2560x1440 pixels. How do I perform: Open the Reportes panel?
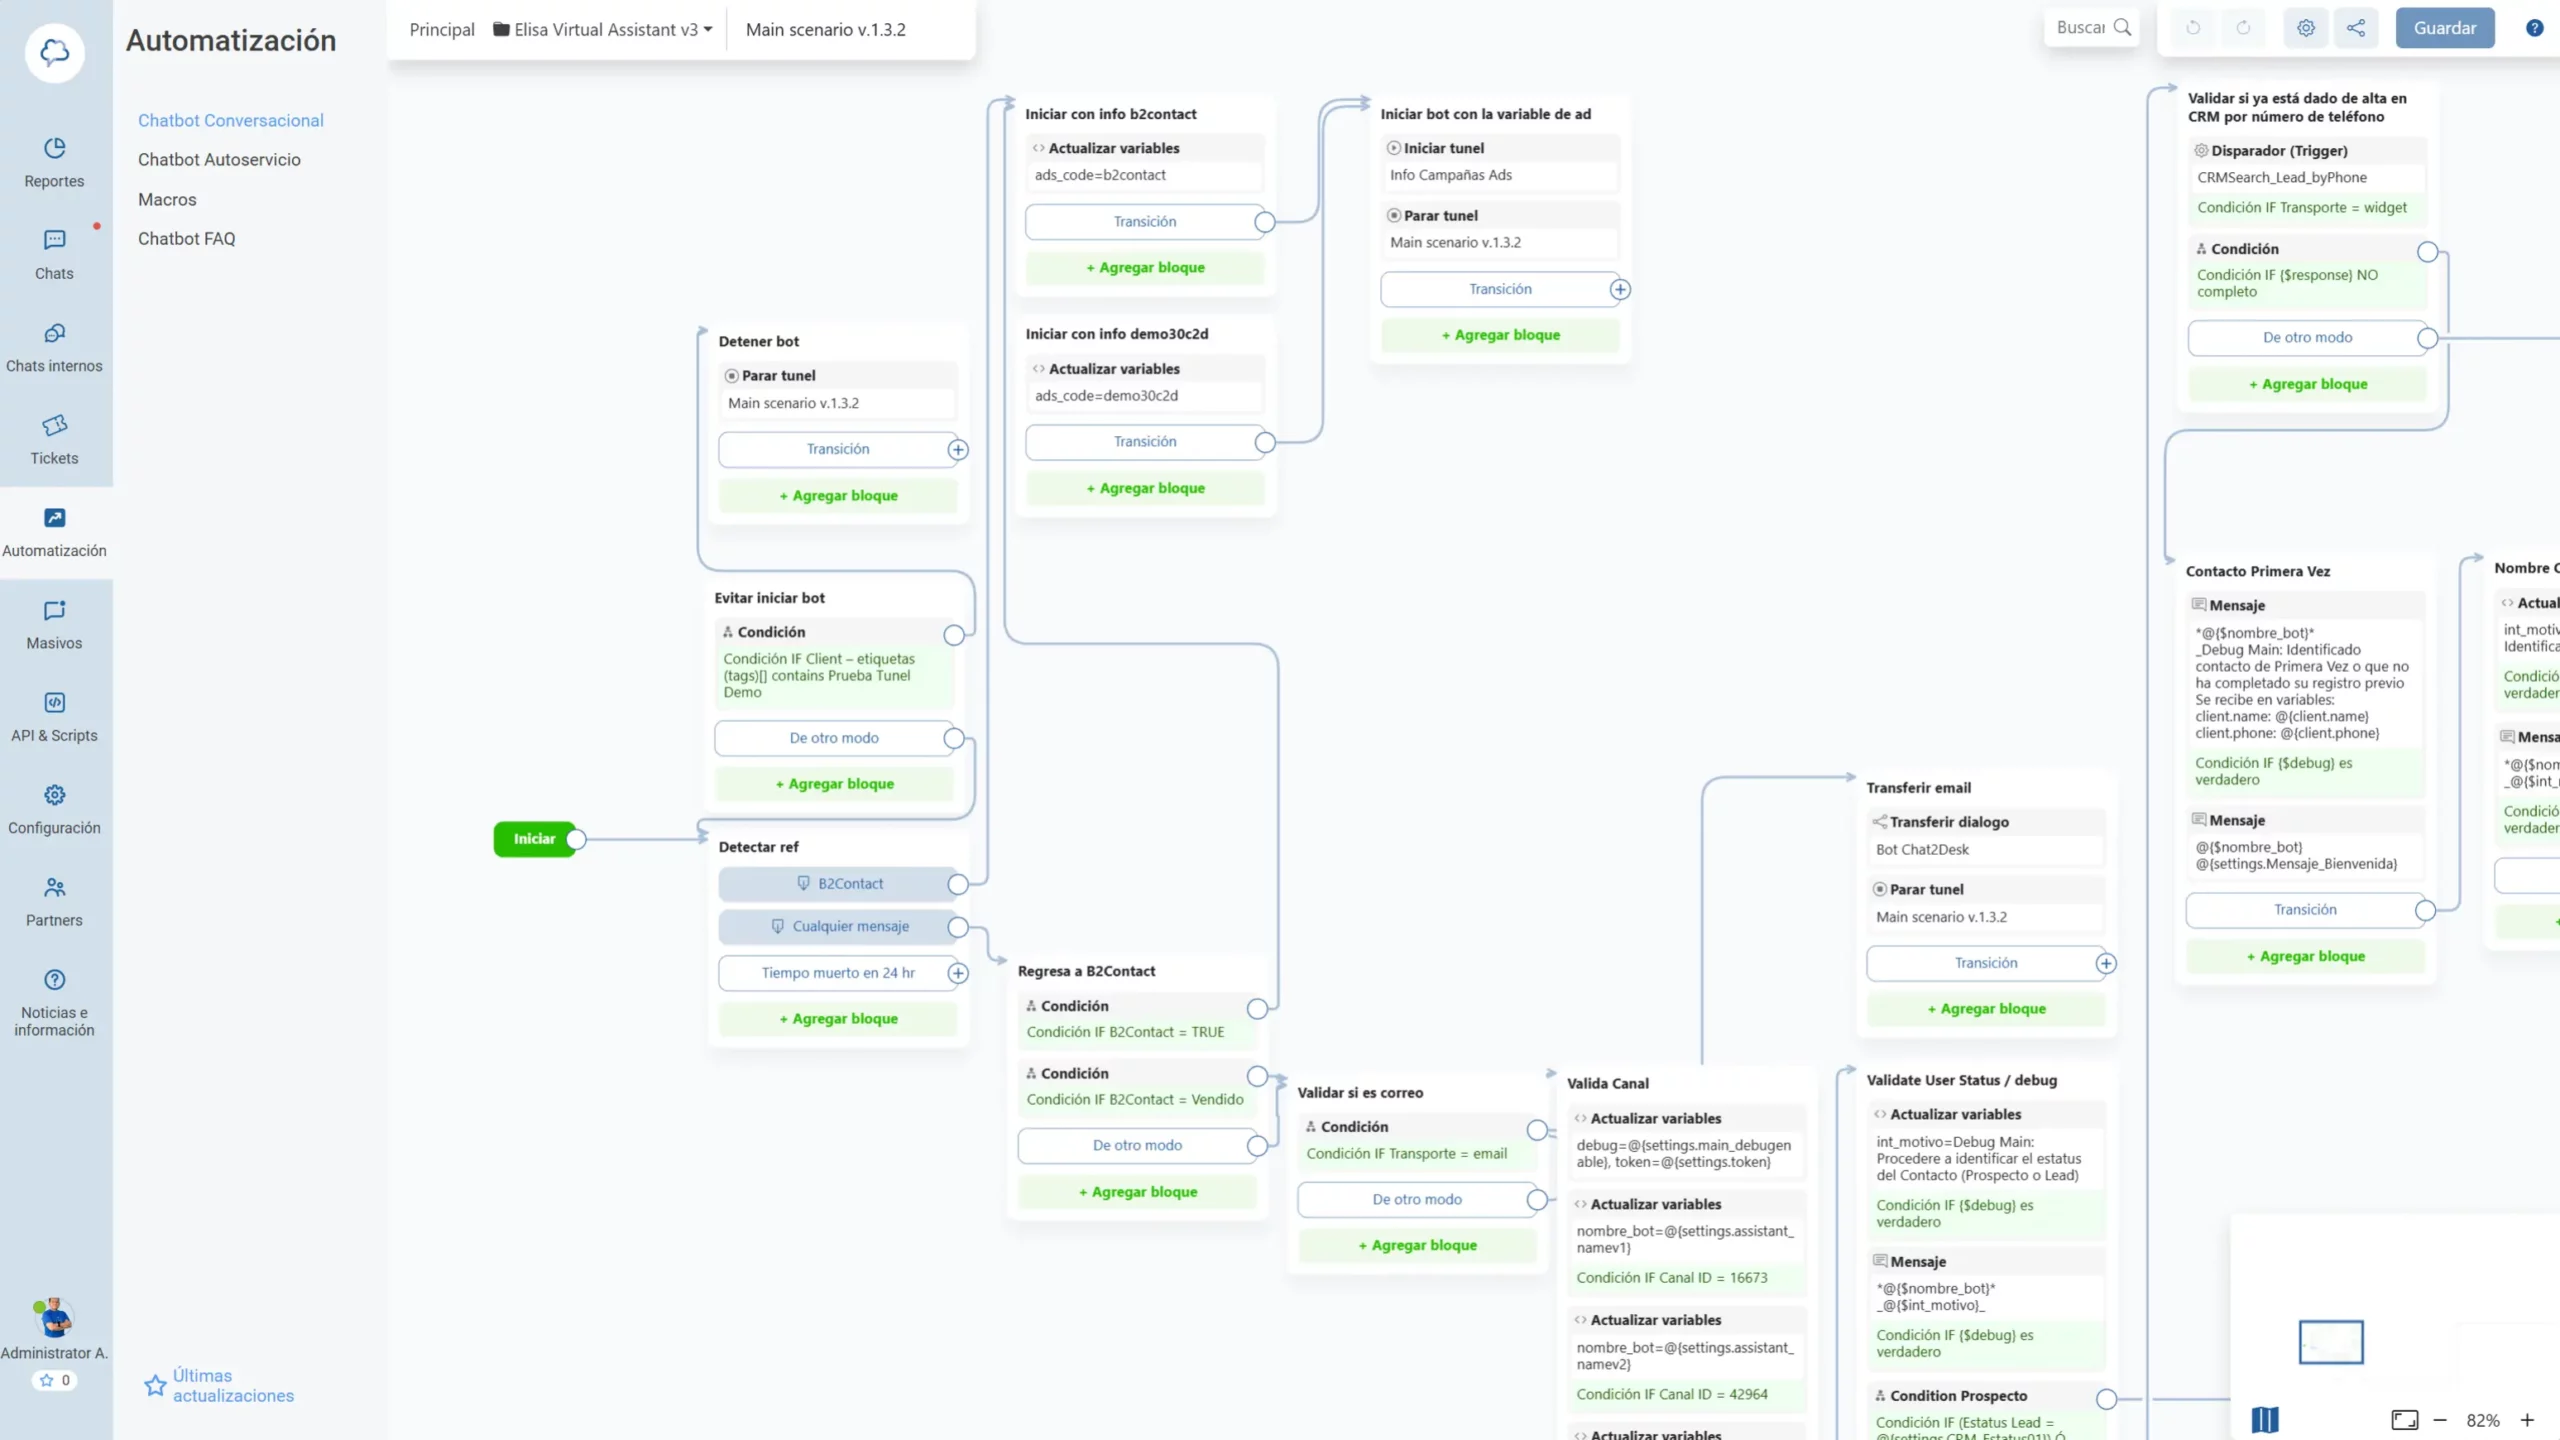(54, 163)
